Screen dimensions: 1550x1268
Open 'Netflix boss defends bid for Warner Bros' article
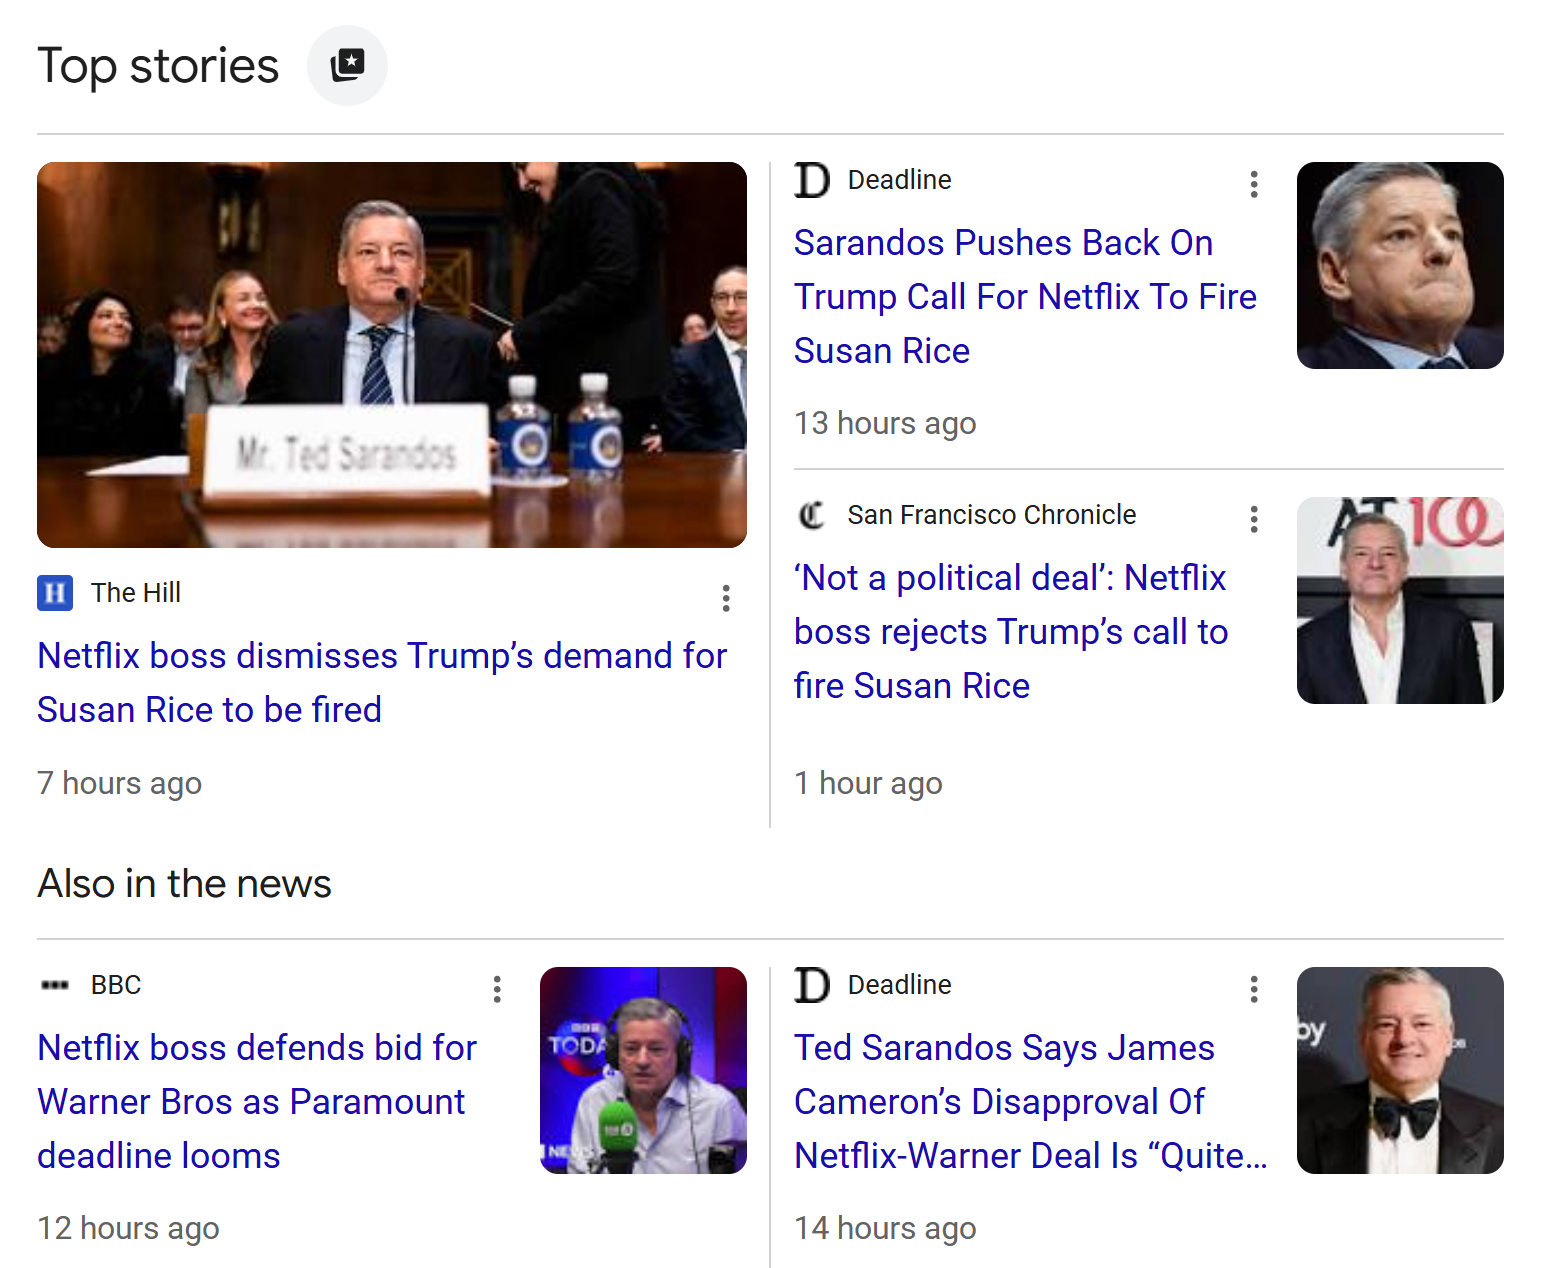coord(257,1101)
